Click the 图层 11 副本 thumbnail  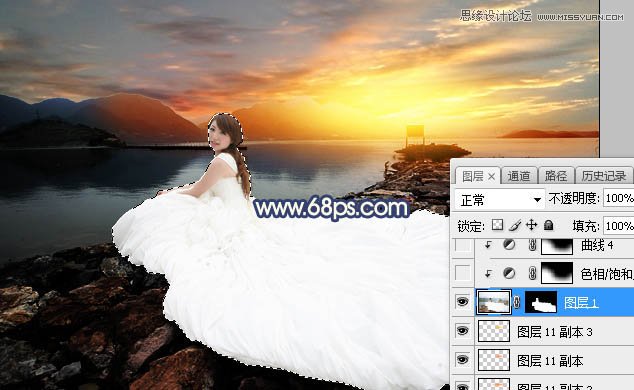(494, 359)
